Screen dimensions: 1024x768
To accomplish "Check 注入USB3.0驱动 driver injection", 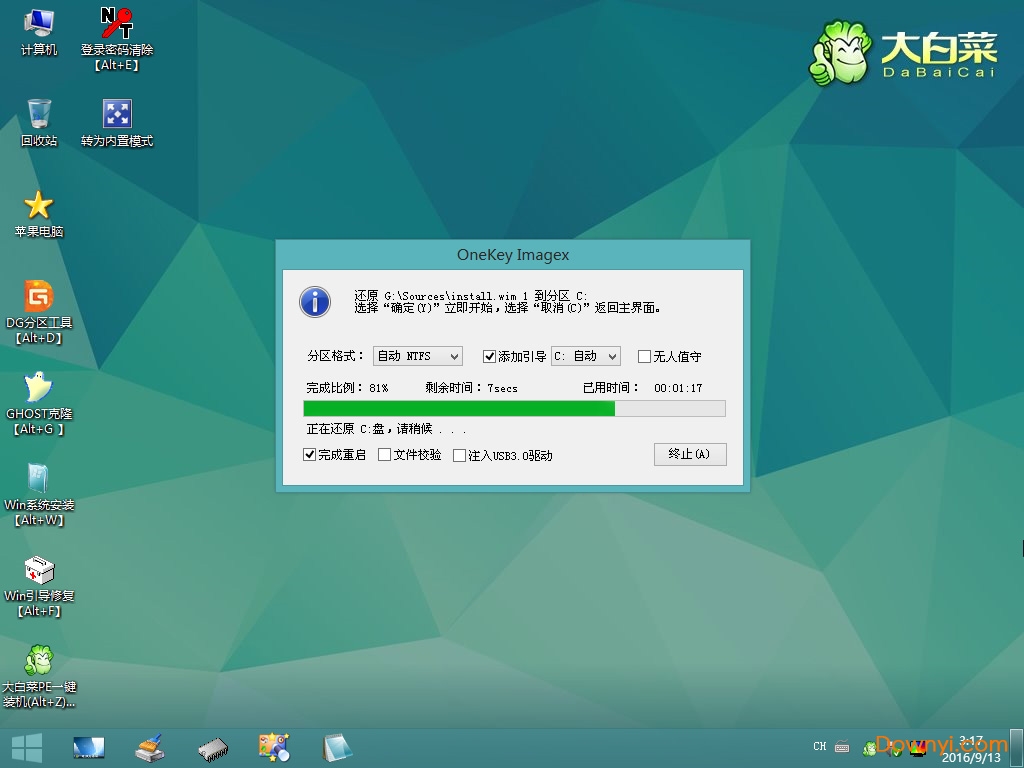I will [x=458, y=455].
